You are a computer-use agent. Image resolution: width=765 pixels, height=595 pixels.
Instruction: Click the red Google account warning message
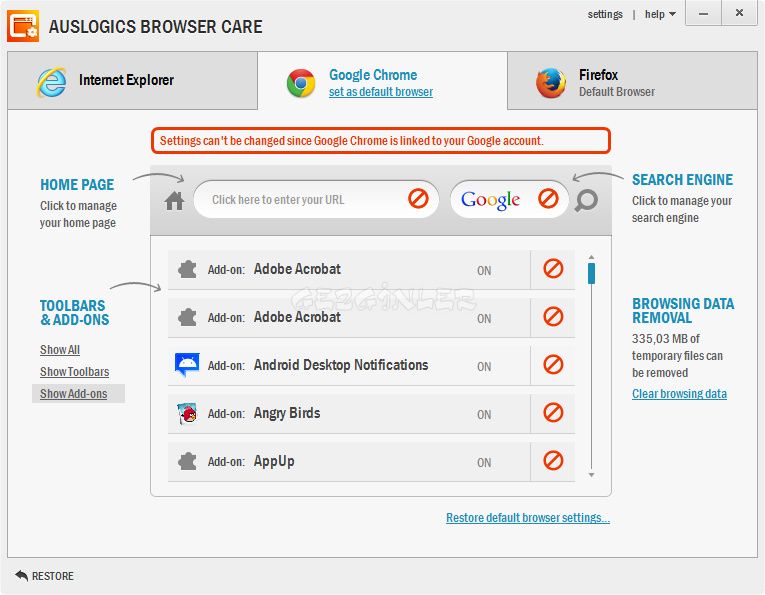click(x=381, y=141)
